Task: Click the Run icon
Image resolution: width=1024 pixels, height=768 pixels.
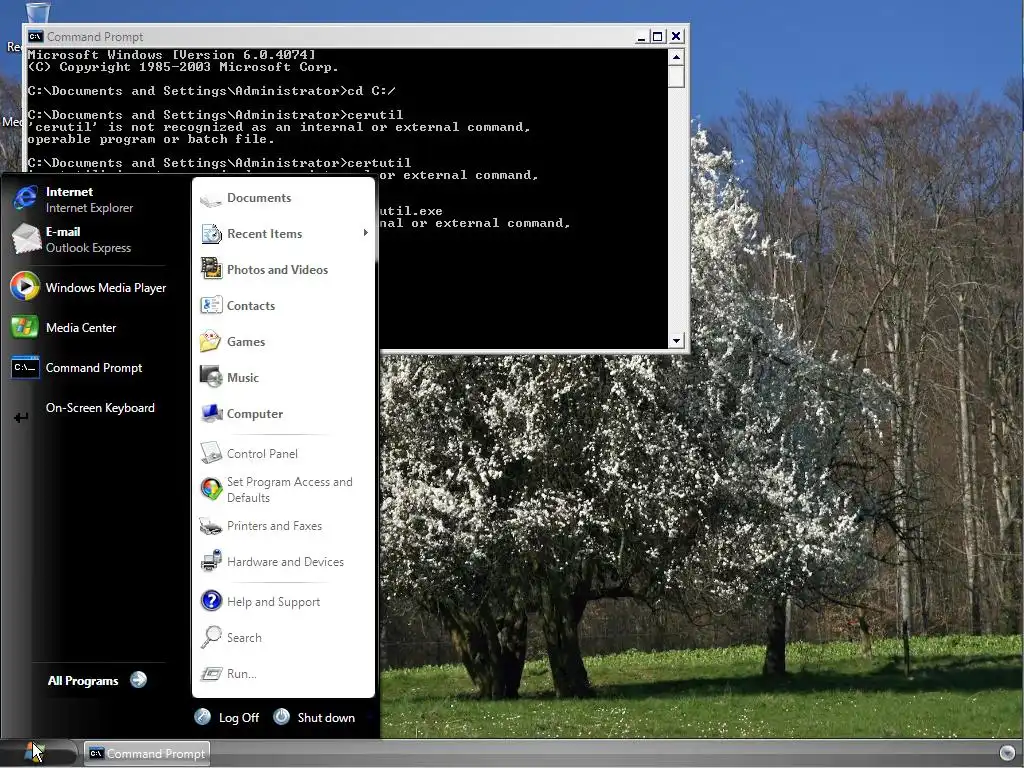Action: (212, 673)
